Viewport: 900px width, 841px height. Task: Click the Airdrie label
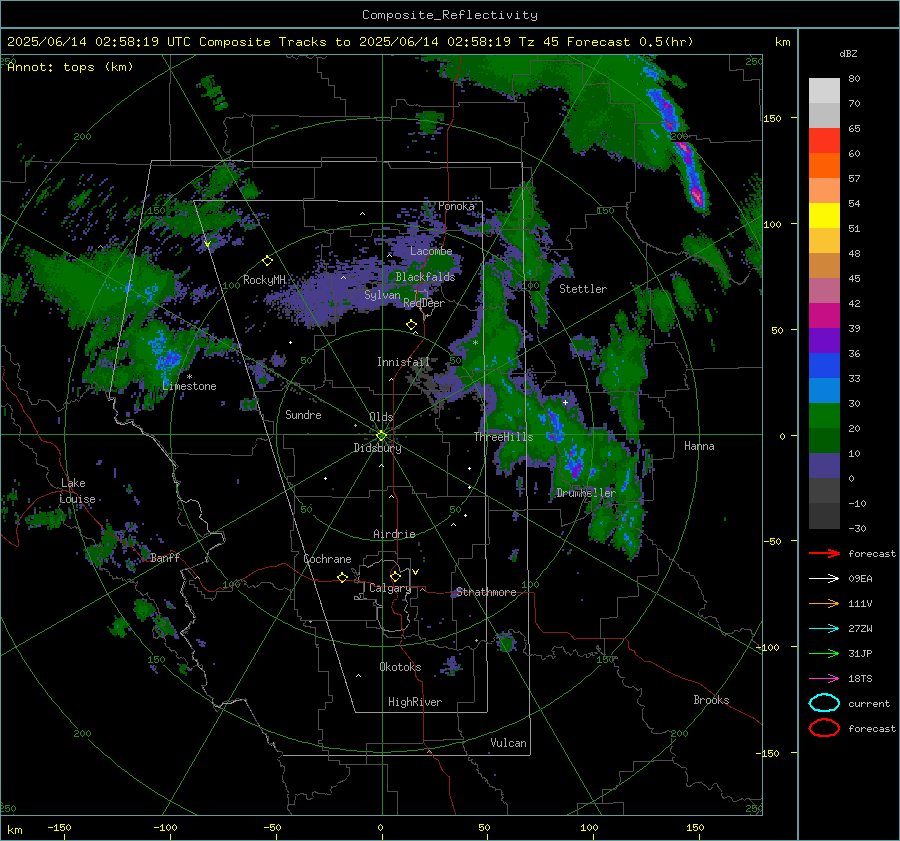point(394,534)
